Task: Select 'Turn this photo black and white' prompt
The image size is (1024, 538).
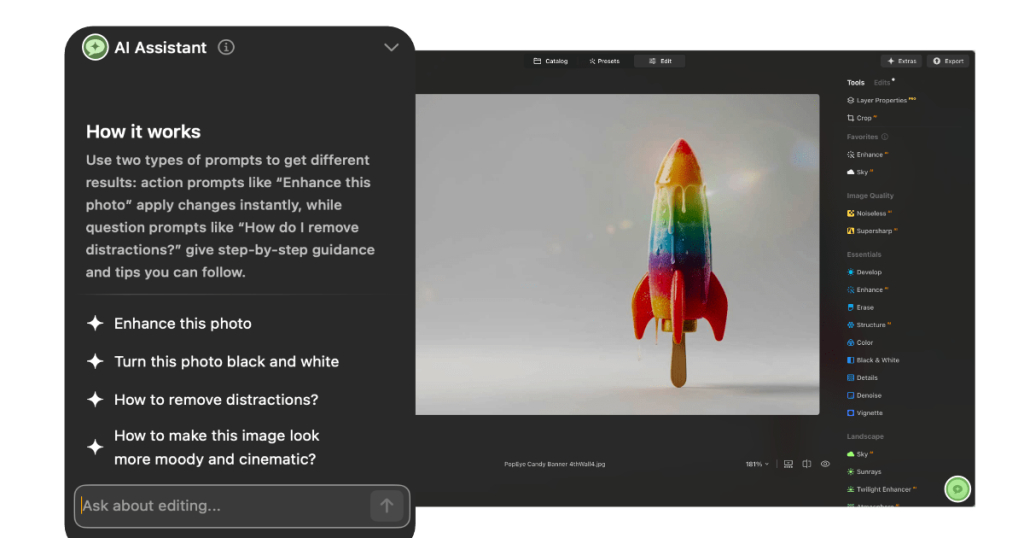Action: pos(213,361)
